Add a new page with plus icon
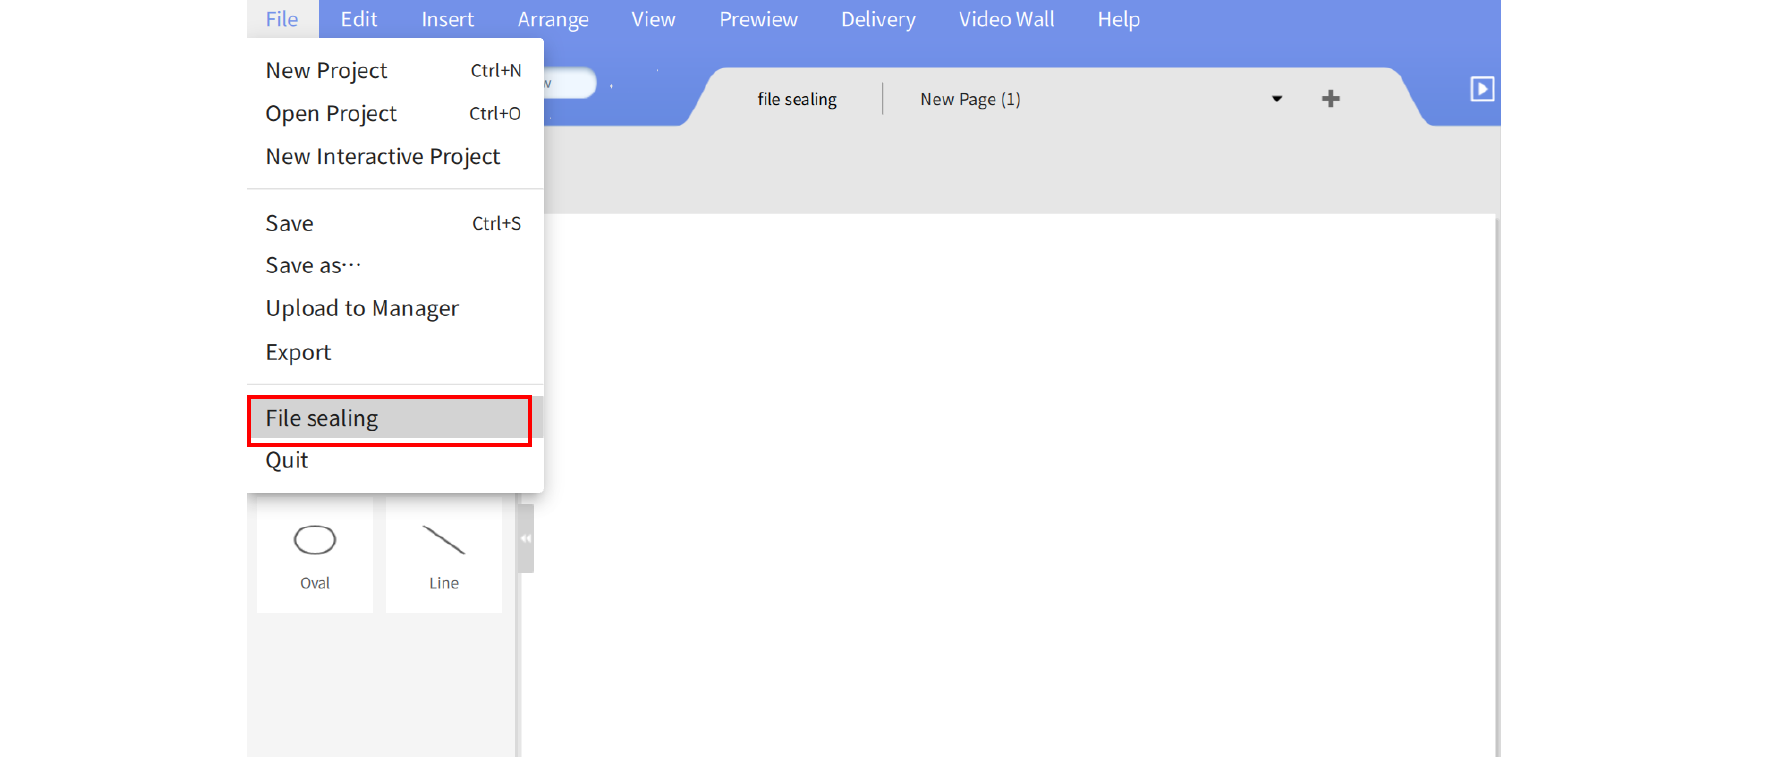The image size is (1770, 757). click(1330, 99)
